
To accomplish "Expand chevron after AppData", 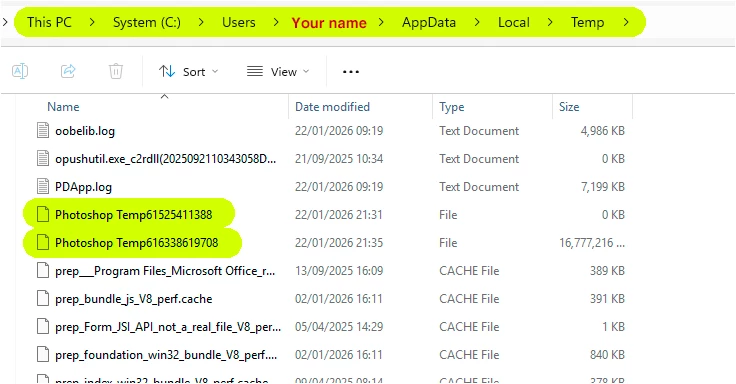I will [x=476, y=22].
